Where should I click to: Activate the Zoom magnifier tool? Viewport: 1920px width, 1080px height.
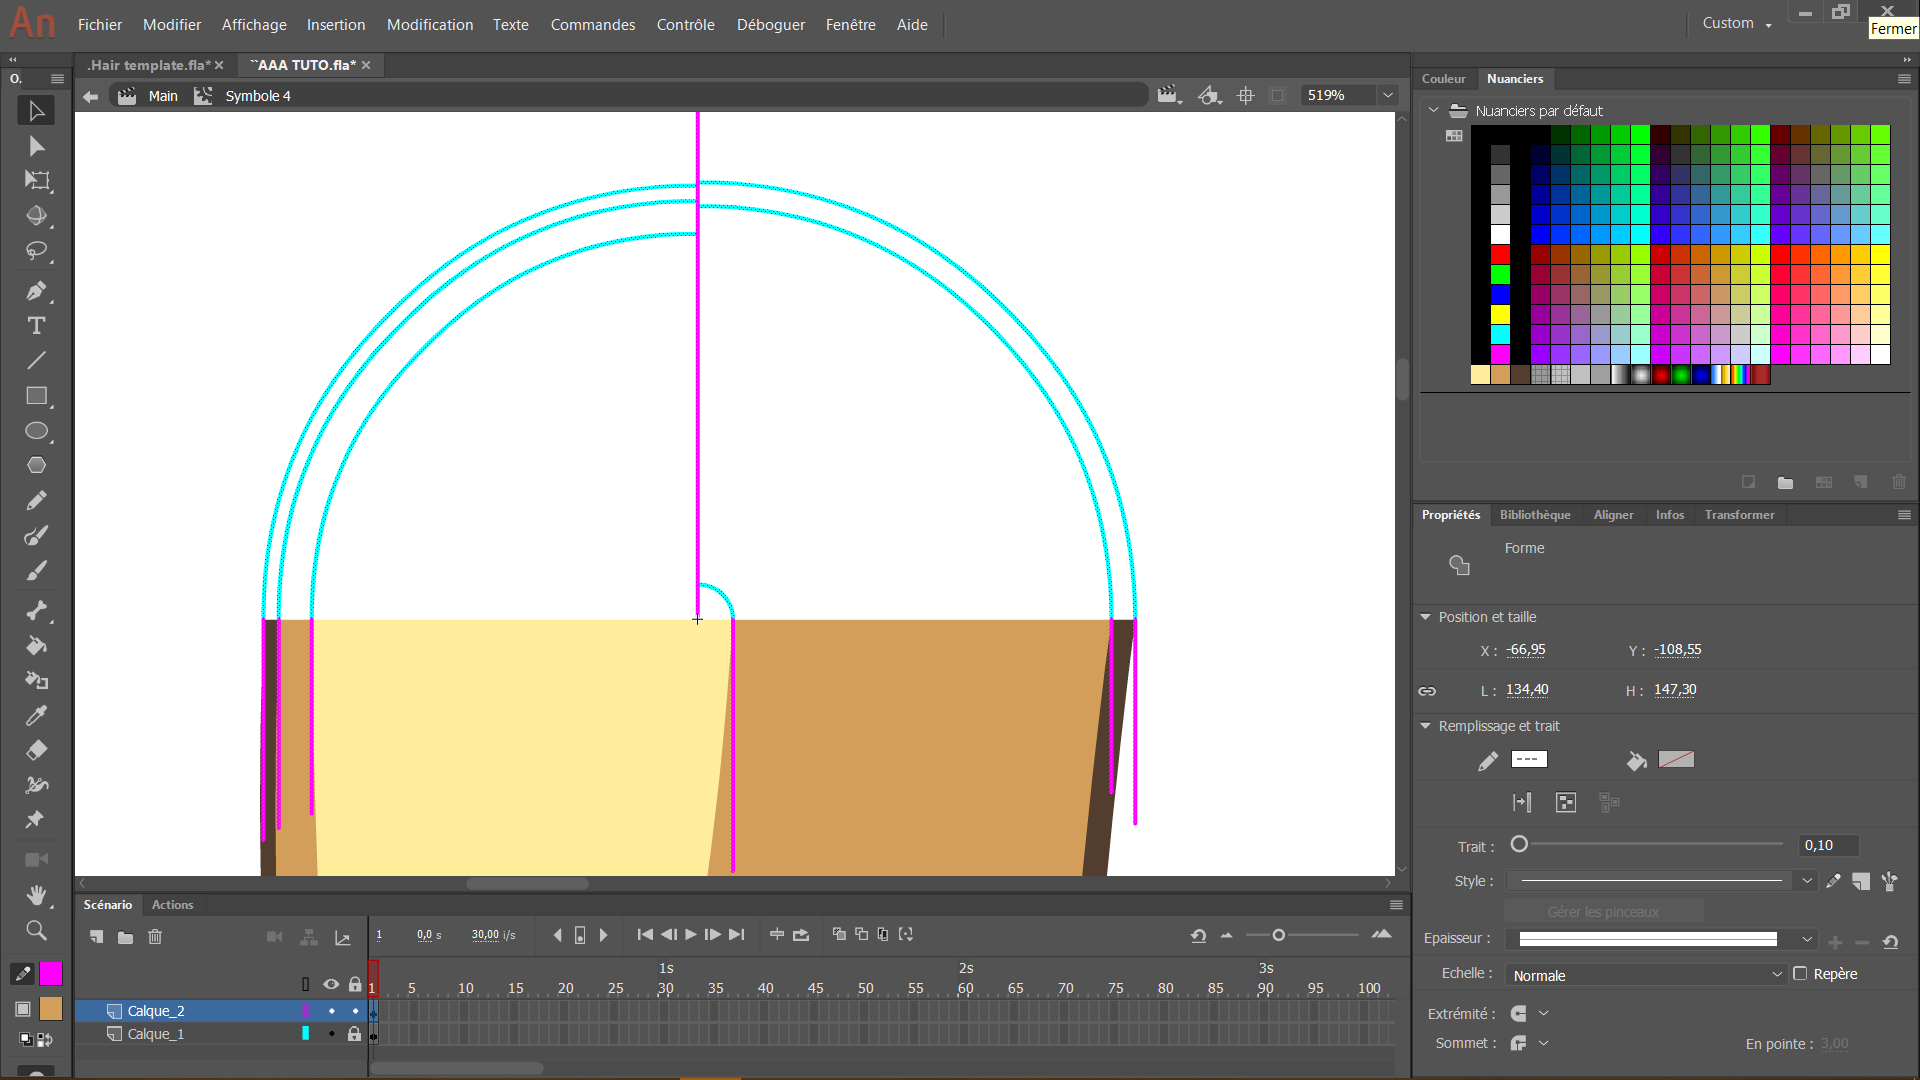pyautogui.click(x=36, y=931)
